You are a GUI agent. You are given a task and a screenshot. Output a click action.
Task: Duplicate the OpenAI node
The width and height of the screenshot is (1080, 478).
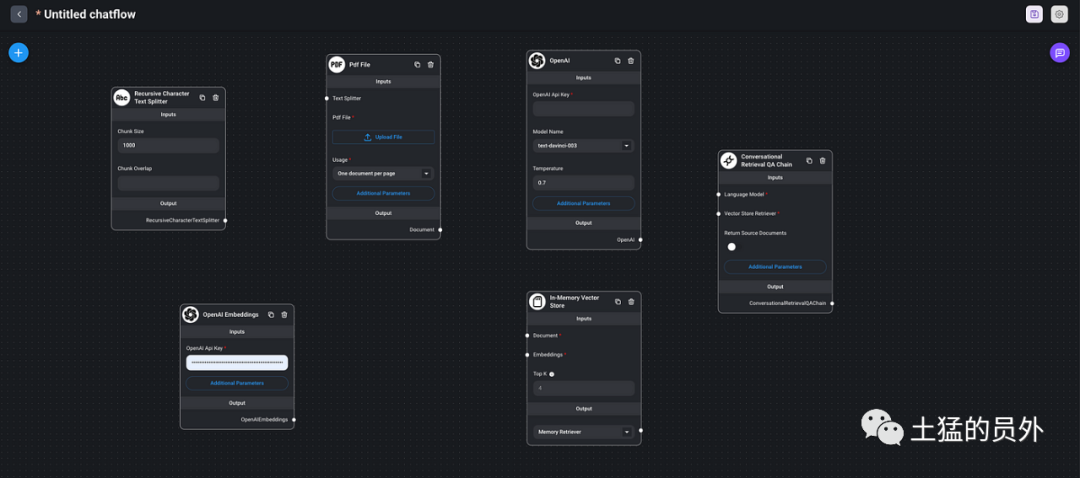[x=617, y=61]
